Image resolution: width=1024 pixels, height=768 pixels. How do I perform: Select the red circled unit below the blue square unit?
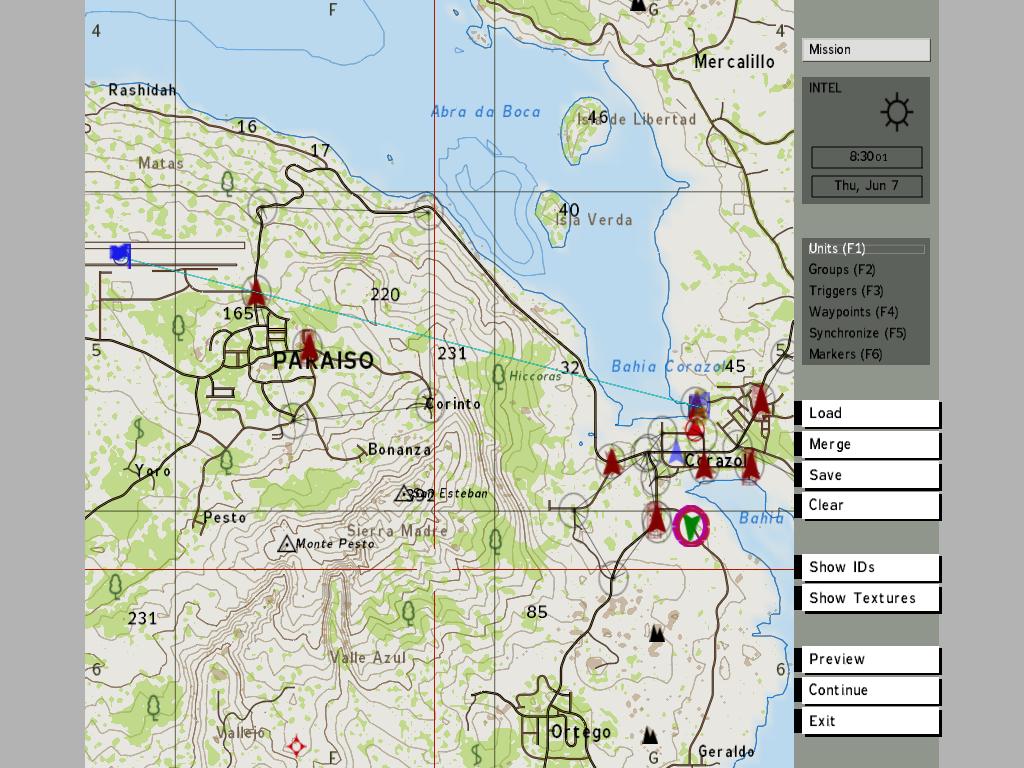(x=695, y=428)
